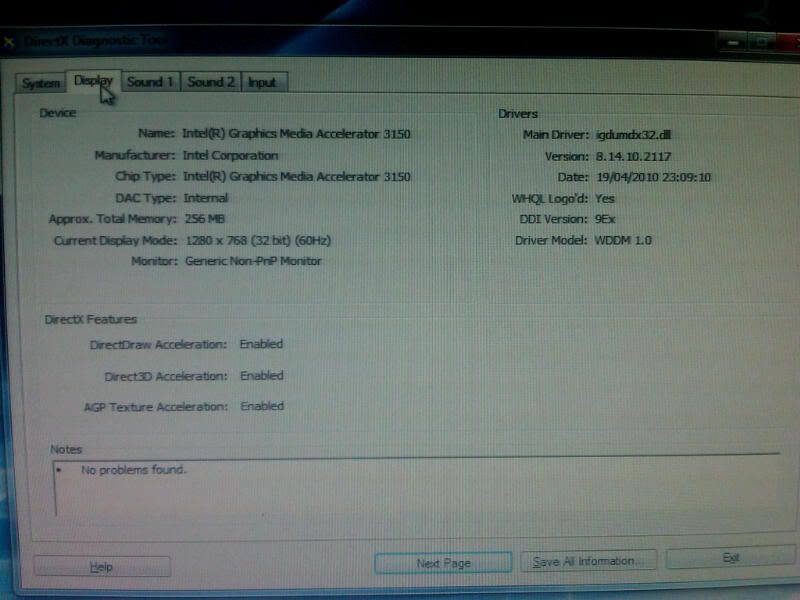800x600 pixels.
Task: Click the Next Page button
Action: tap(443, 563)
